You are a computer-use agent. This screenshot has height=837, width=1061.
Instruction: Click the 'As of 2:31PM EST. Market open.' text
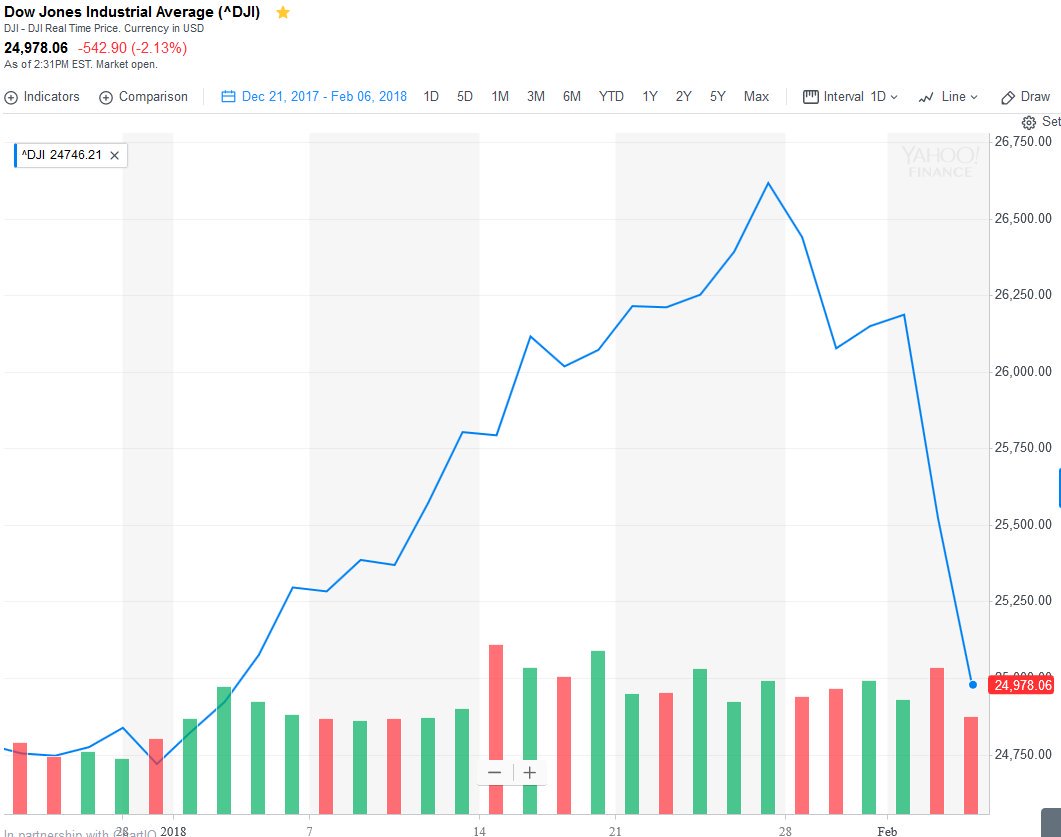click(81, 64)
